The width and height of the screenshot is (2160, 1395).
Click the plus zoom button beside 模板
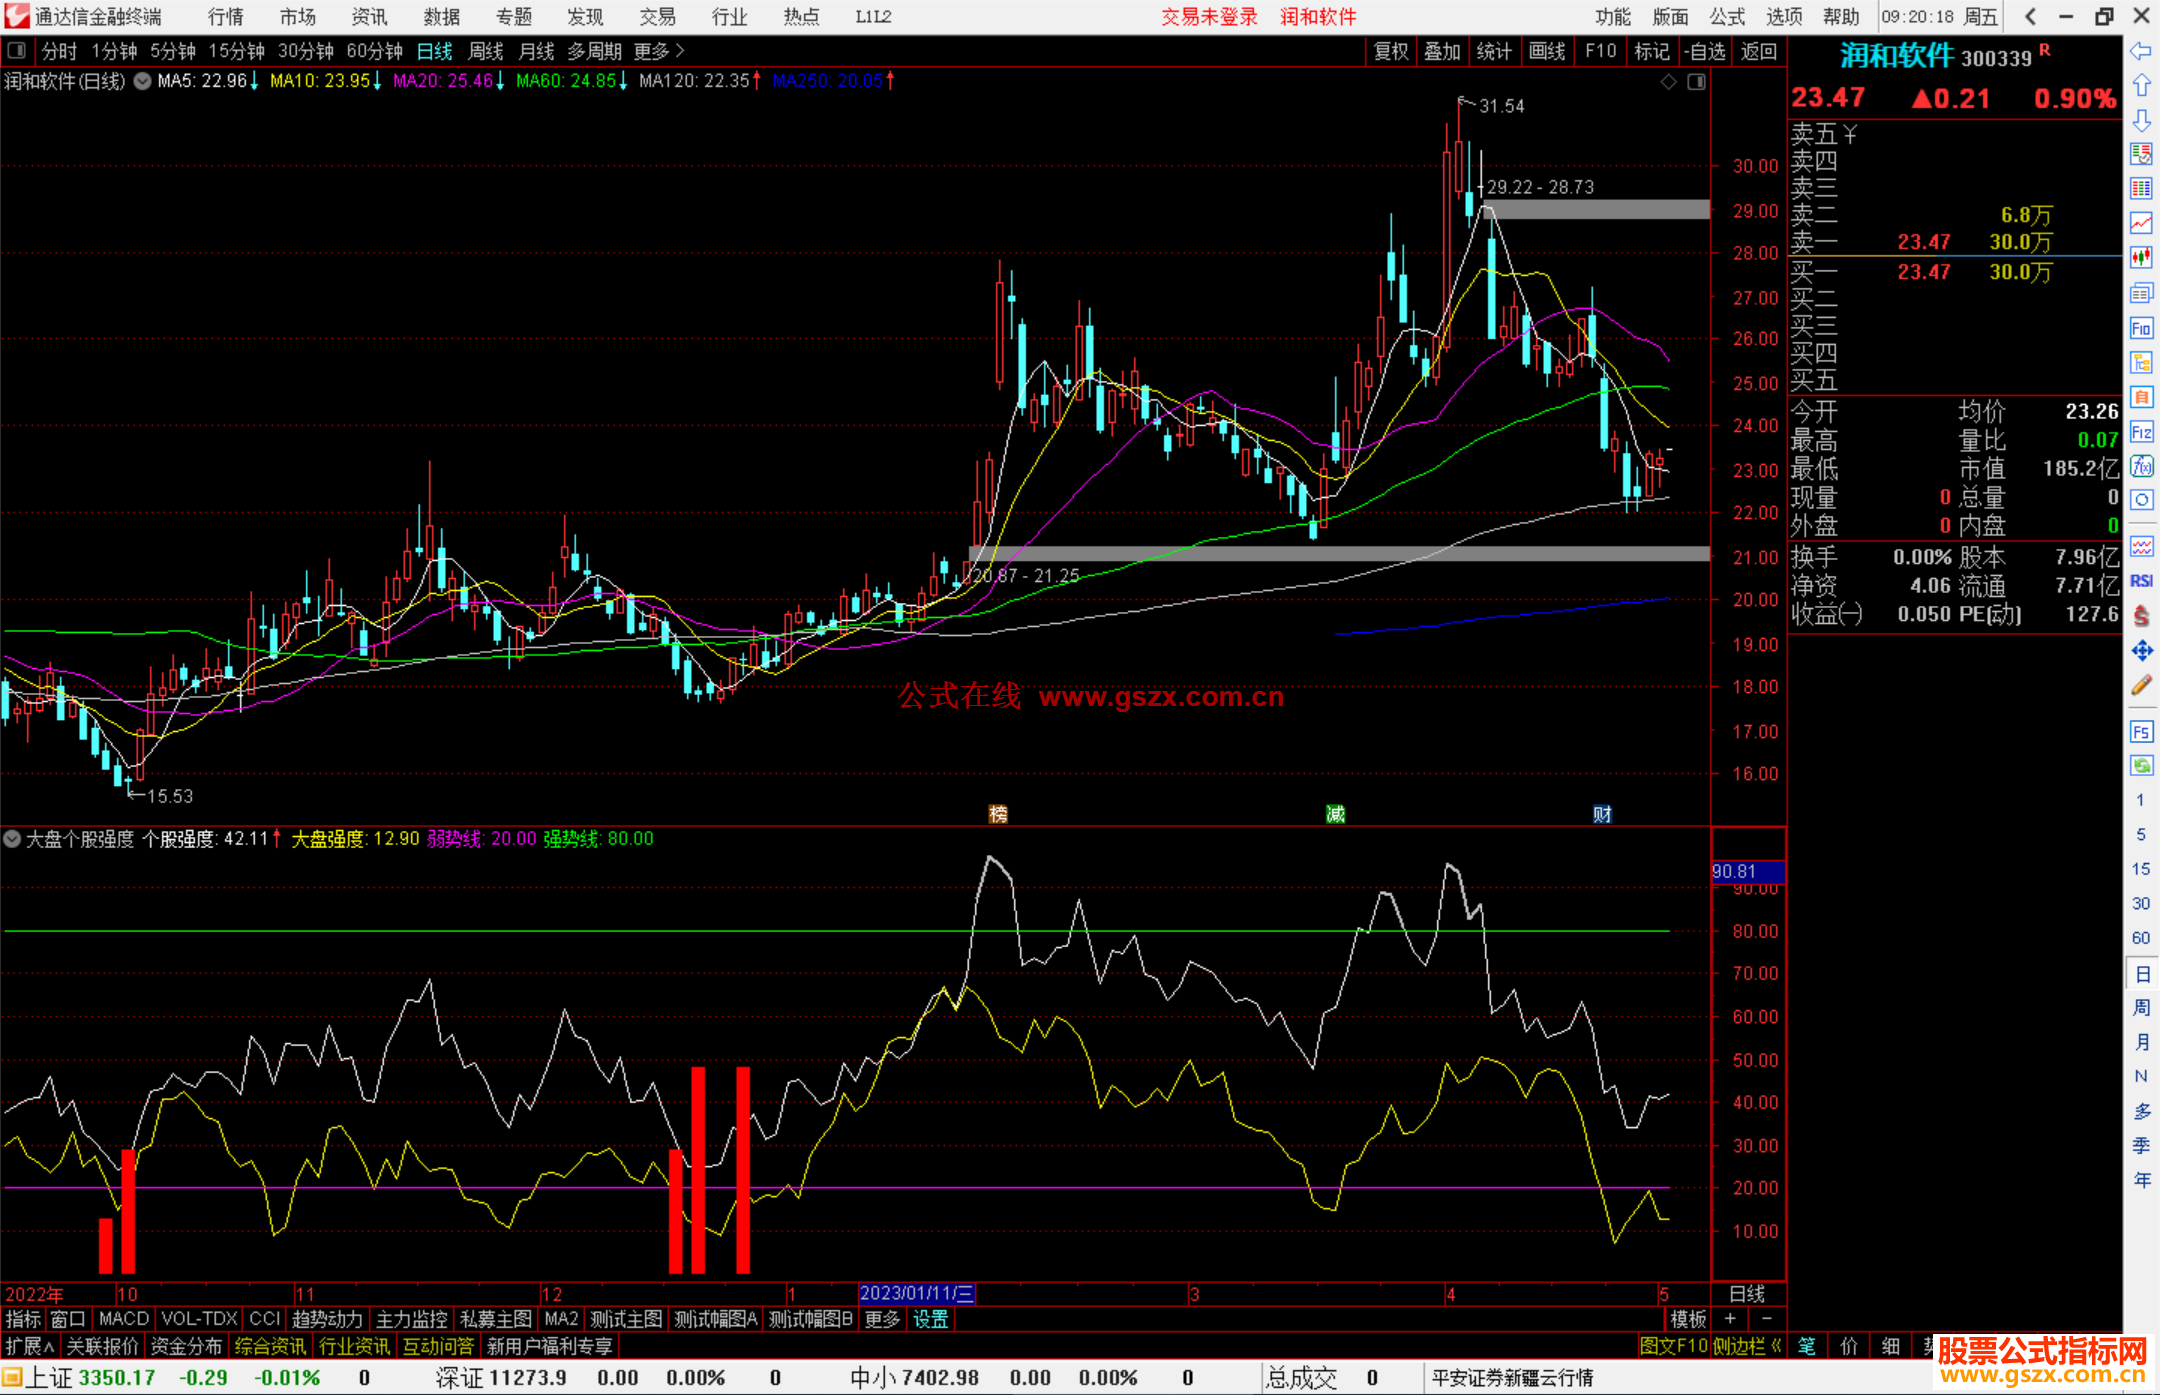1730,1319
